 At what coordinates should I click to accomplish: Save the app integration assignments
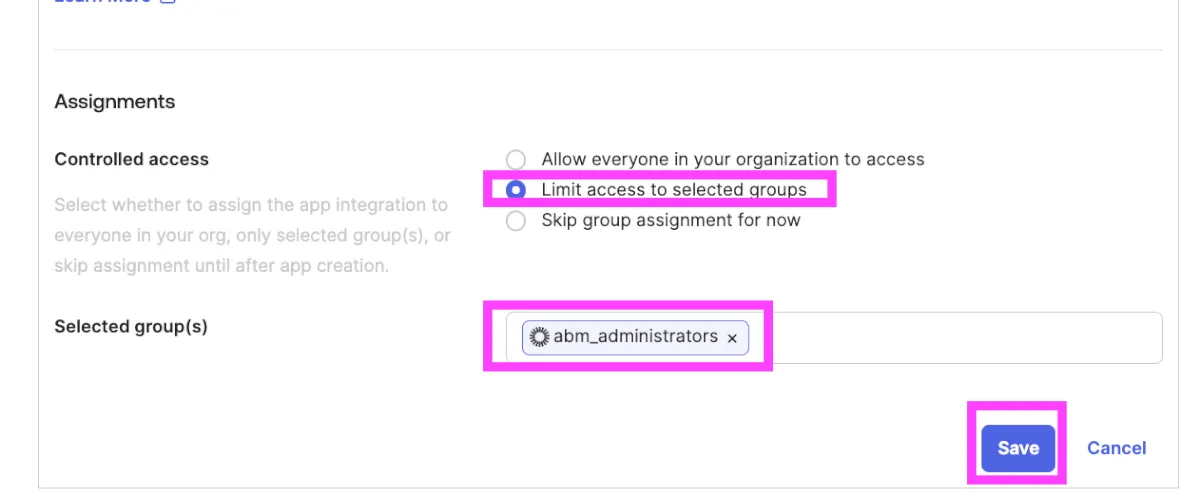1017,448
